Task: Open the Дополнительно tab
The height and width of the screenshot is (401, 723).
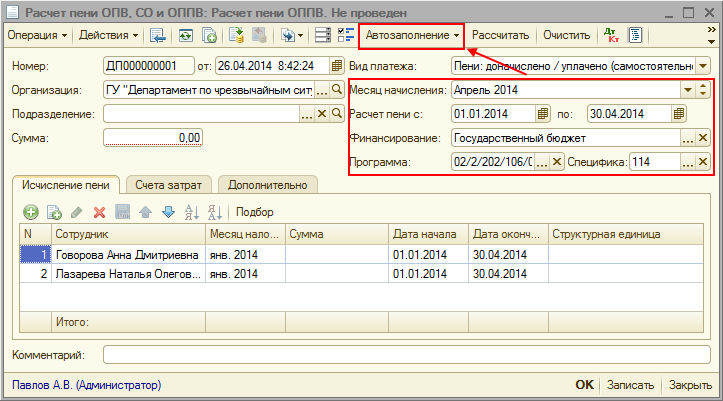Action: tap(267, 184)
